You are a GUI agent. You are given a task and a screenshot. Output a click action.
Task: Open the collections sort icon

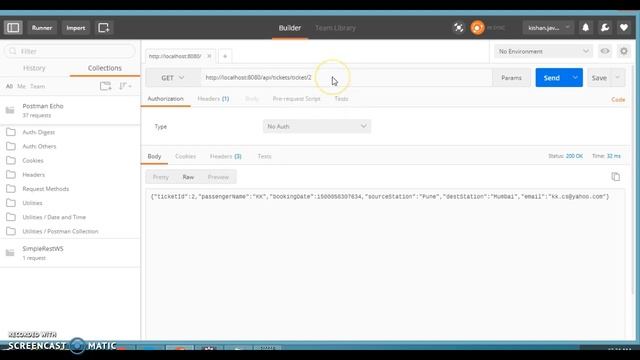pos(124,86)
